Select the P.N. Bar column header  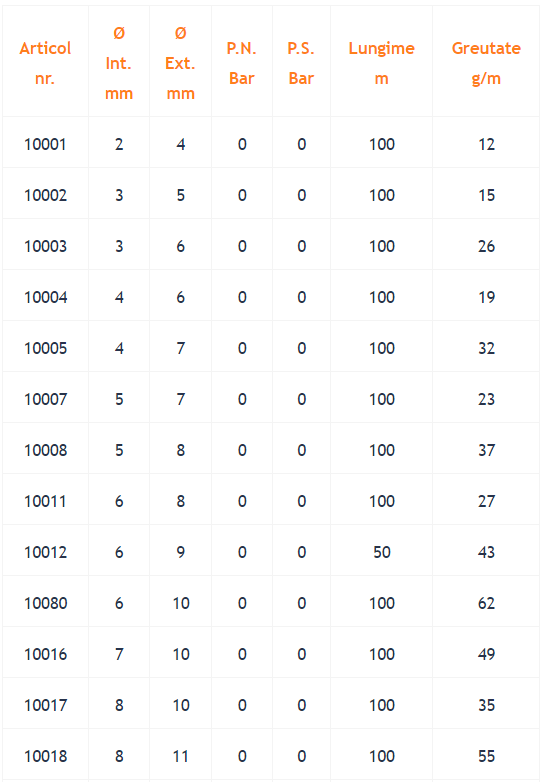pos(242,63)
